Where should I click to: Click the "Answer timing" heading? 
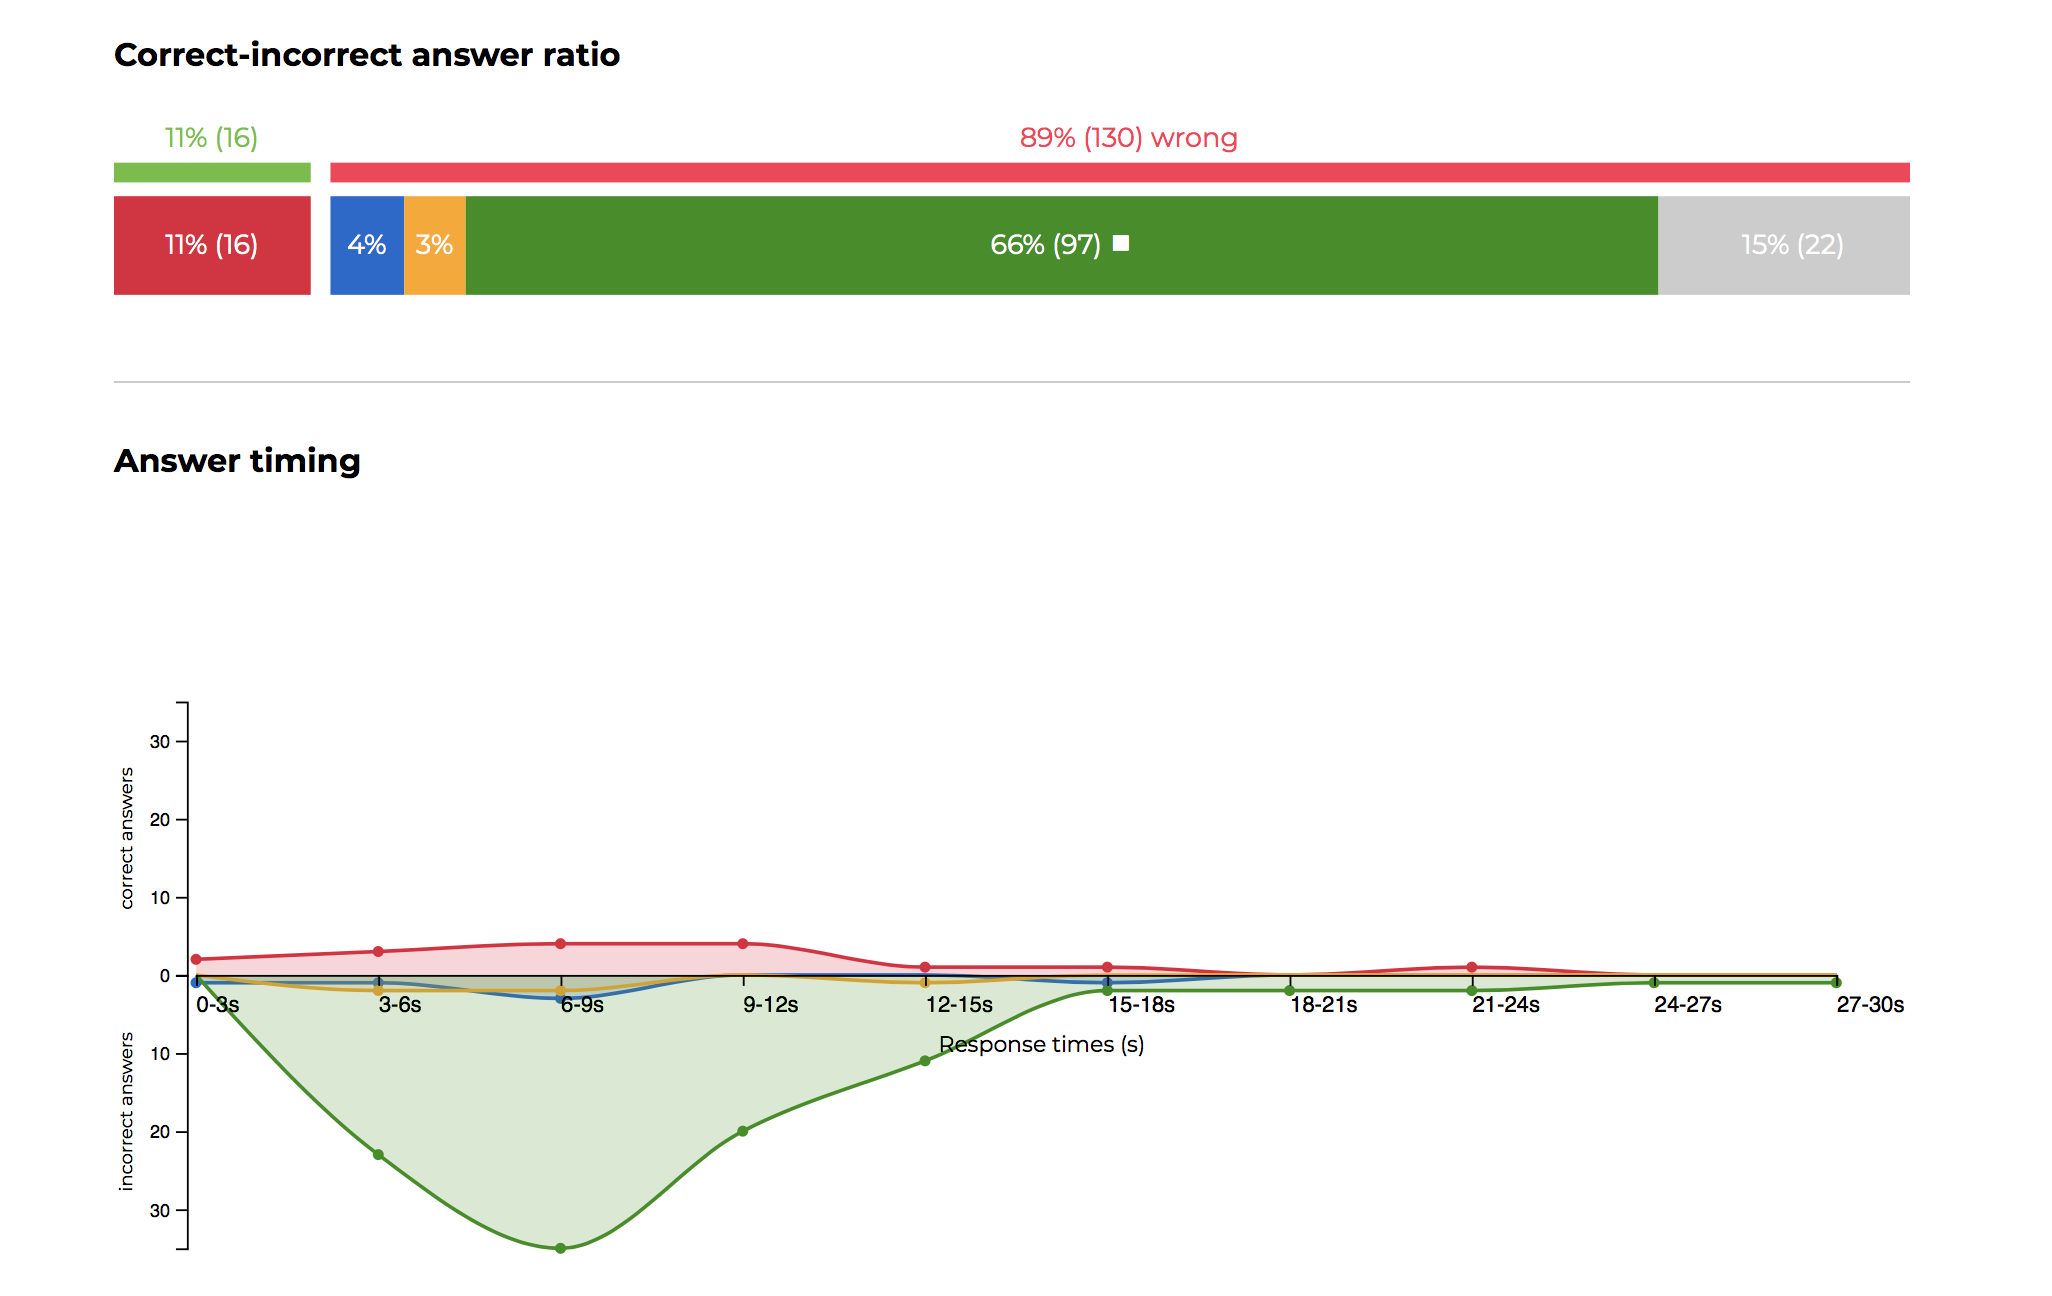(237, 461)
